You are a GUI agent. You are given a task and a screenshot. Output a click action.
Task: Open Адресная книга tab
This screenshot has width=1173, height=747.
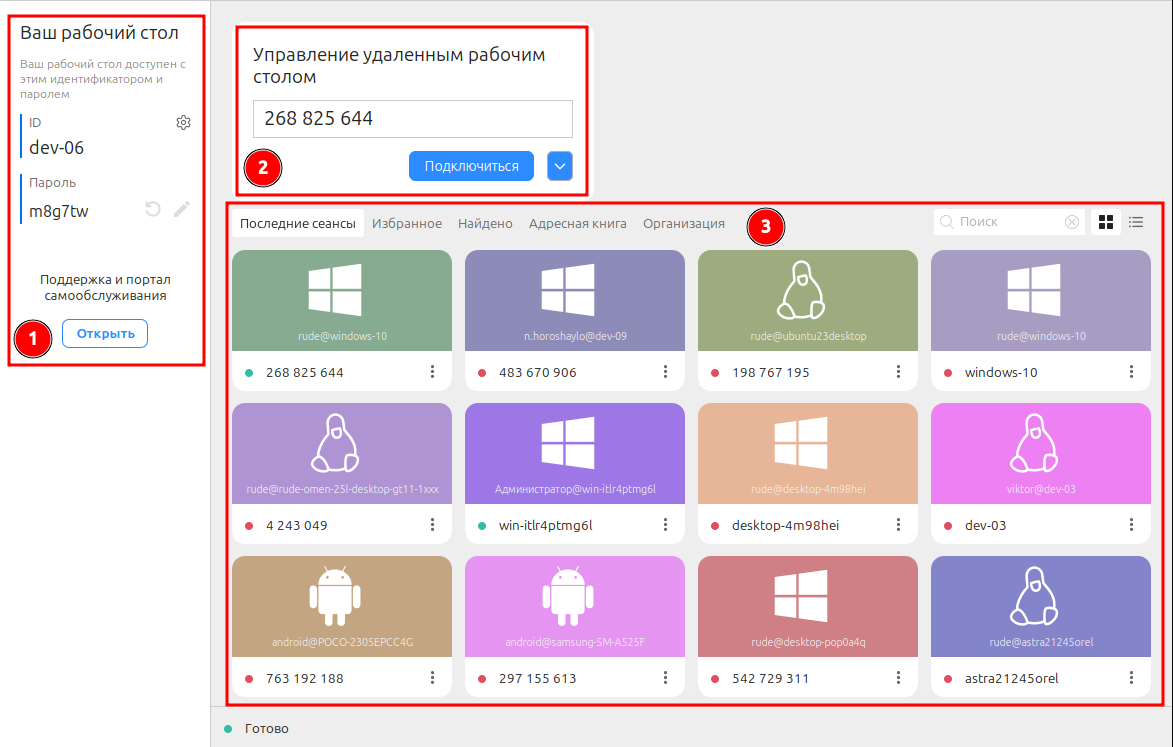[x=578, y=223]
